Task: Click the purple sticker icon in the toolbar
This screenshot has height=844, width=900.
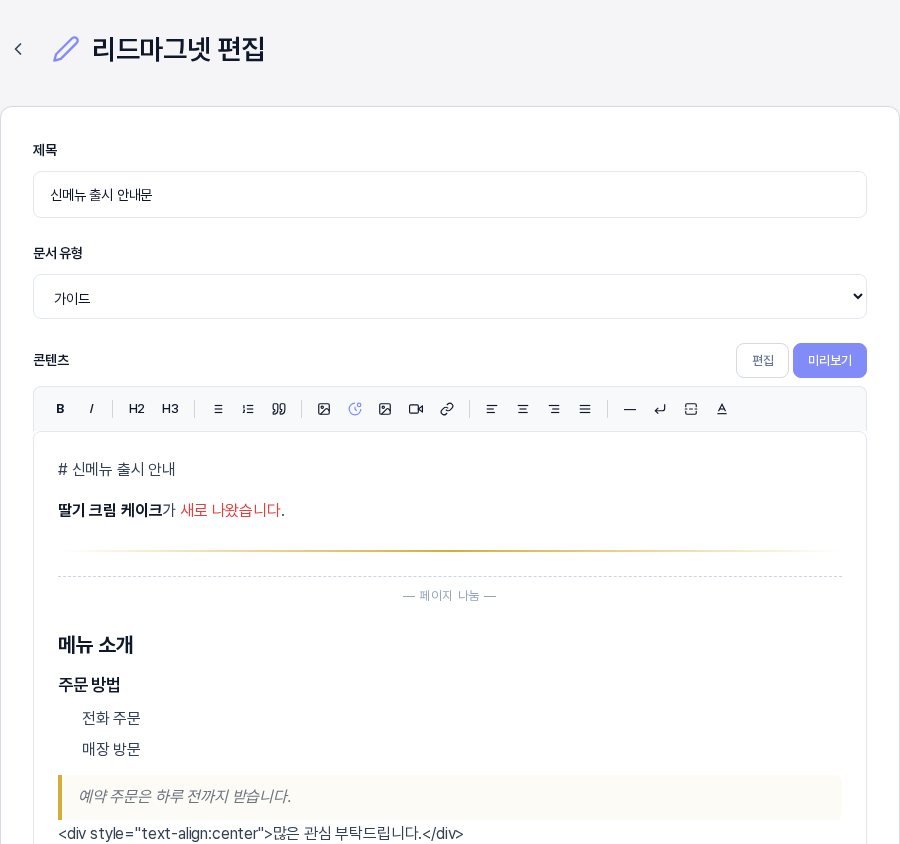Action: click(355, 409)
